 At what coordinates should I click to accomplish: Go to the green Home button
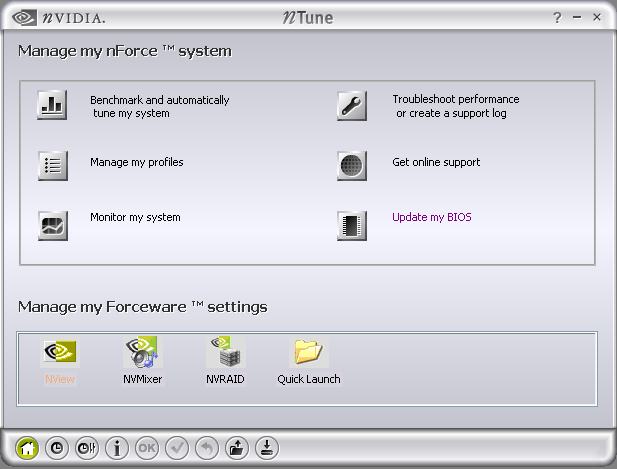27,448
